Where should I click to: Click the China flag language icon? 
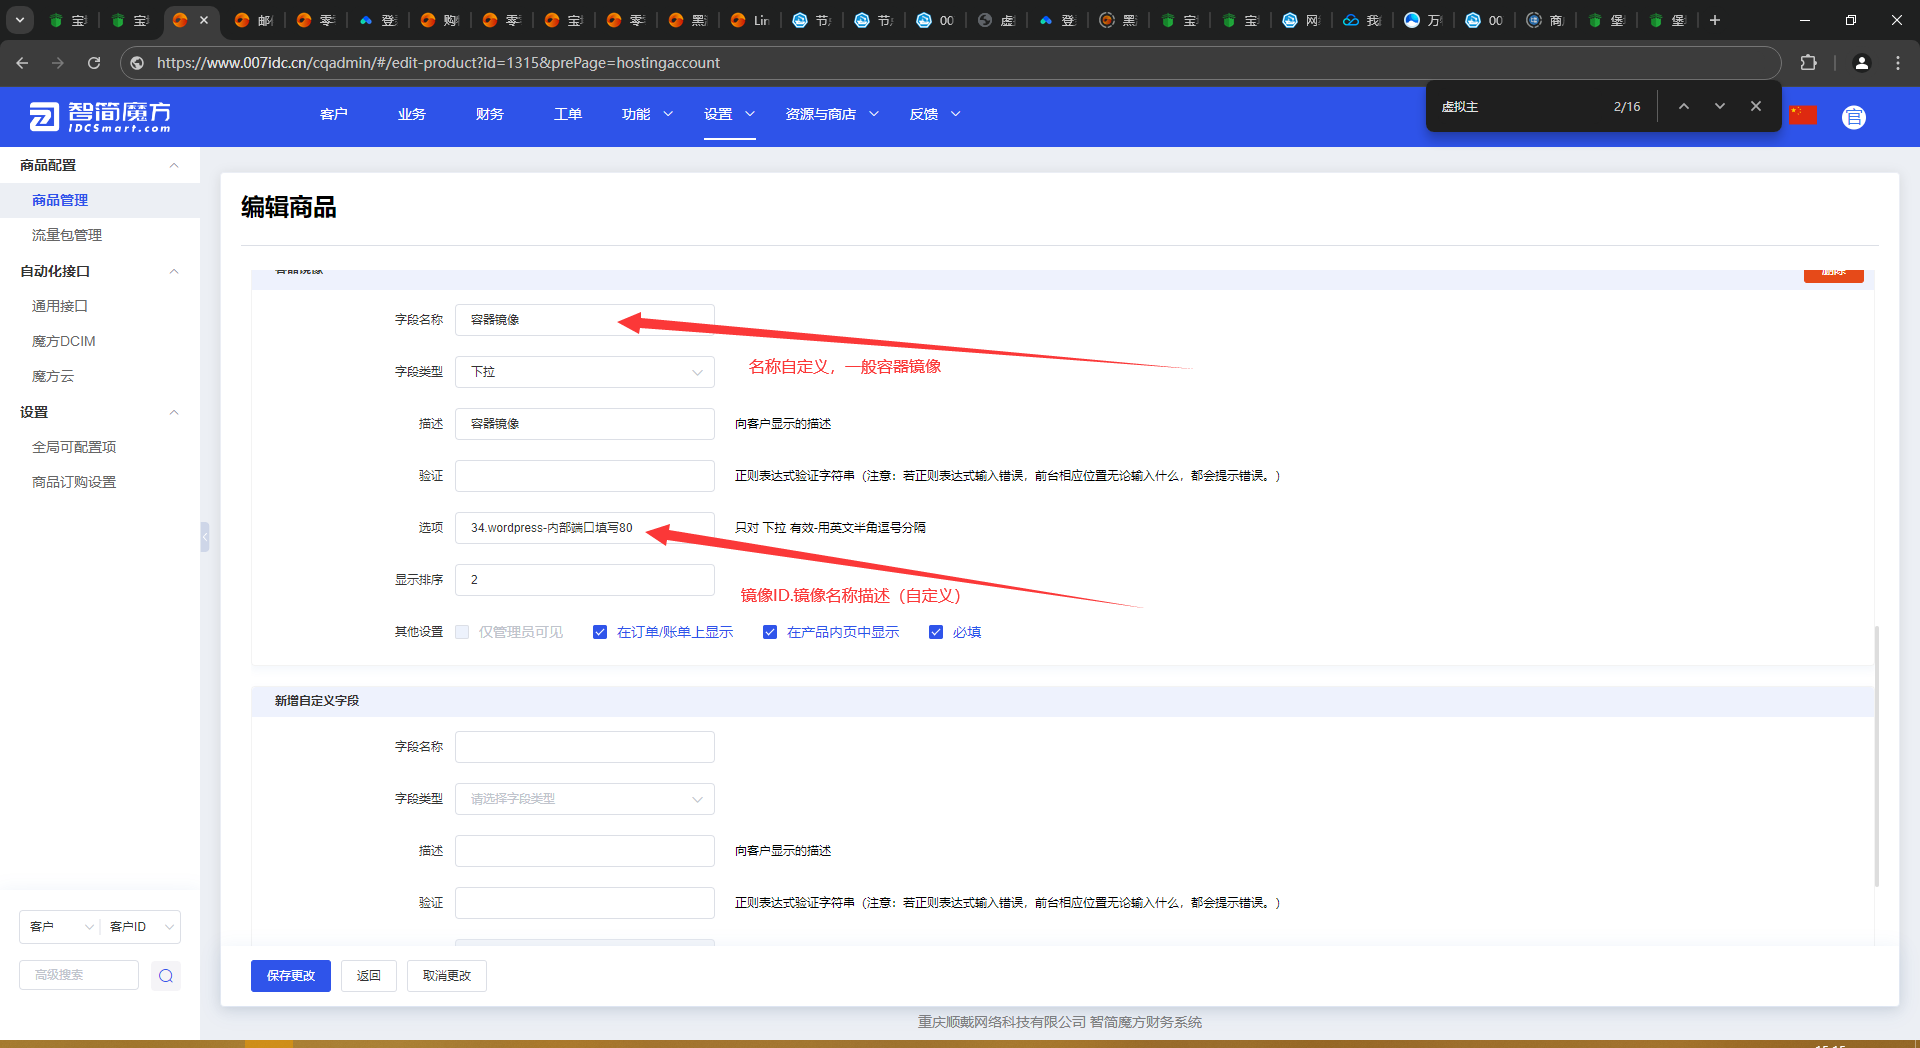click(x=1803, y=115)
